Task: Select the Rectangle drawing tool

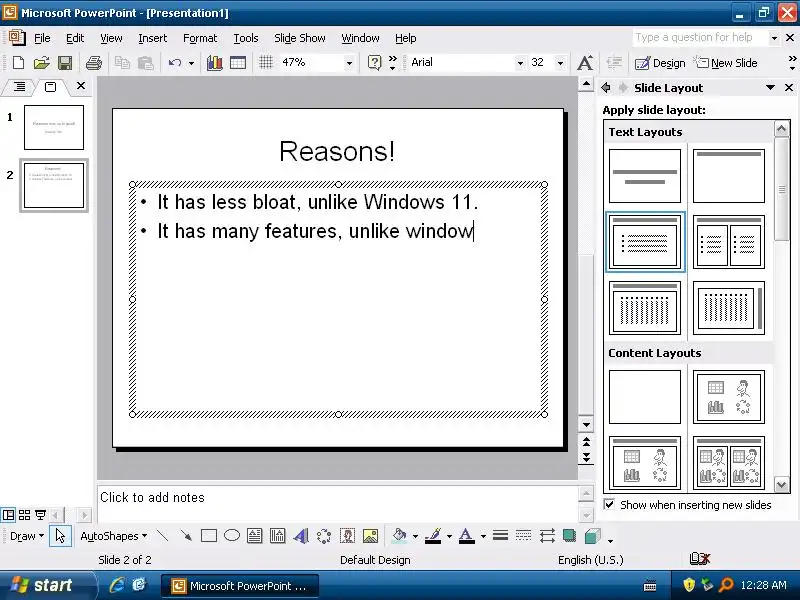Action: coord(209,536)
